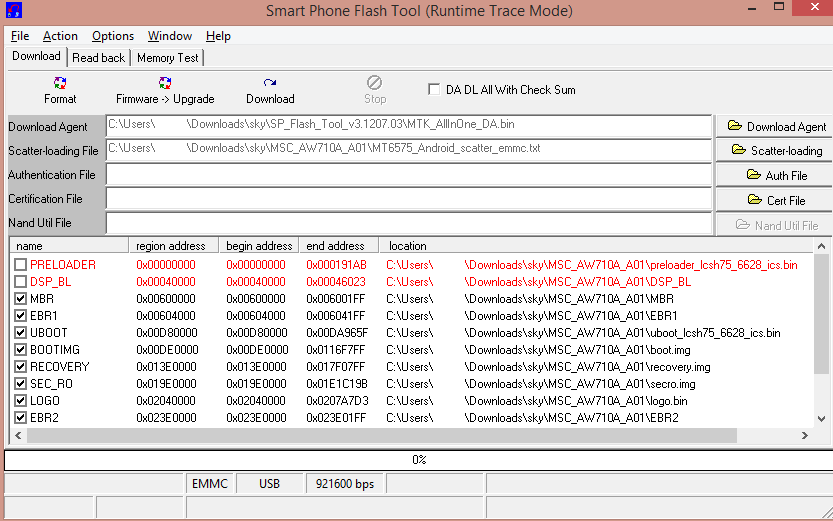Uncheck the EBR1 checkbox
The height and width of the screenshot is (521, 833).
tap(20, 315)
